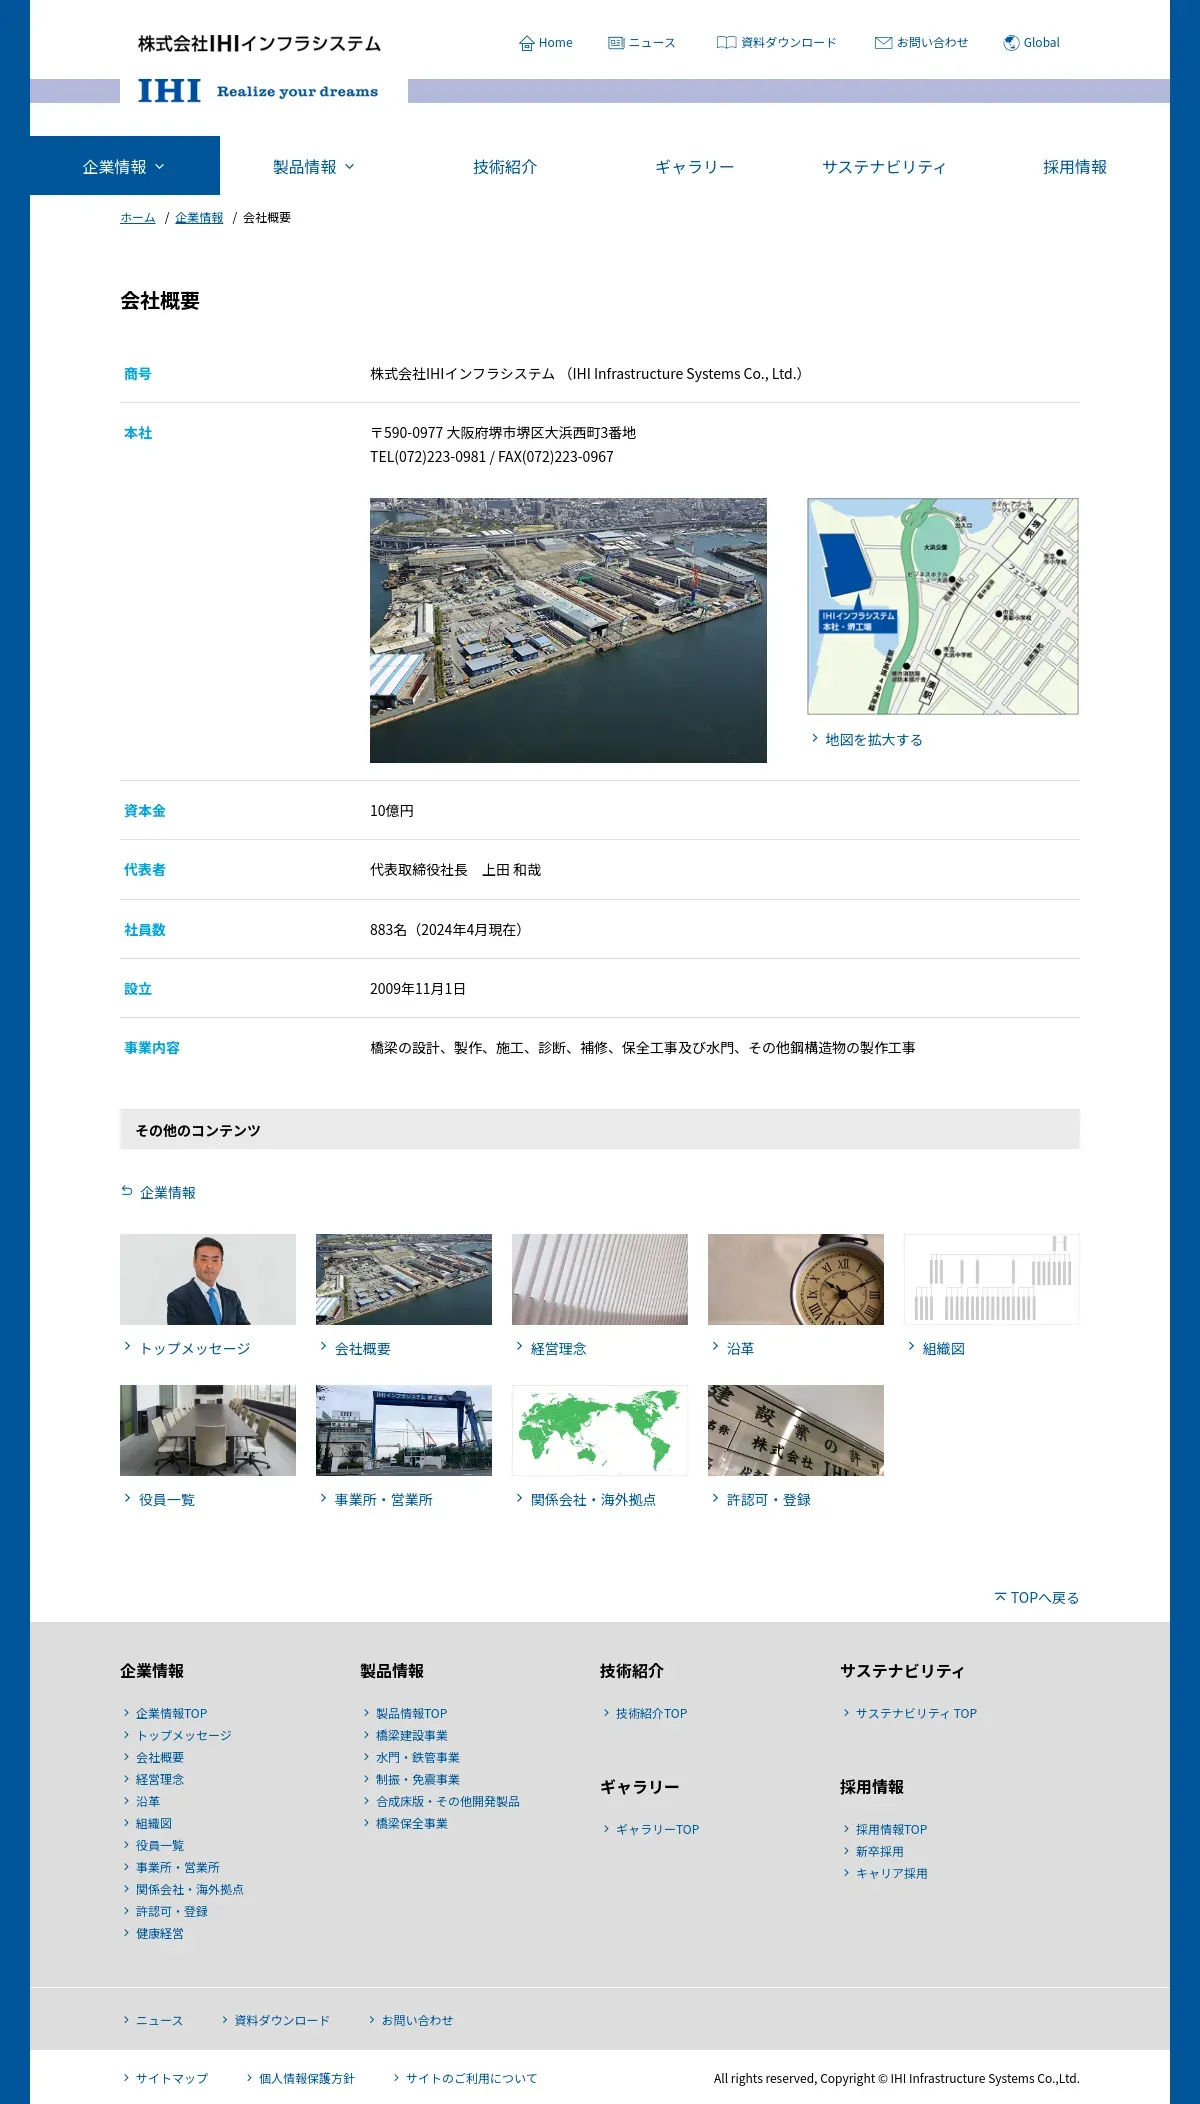Click the サイトマップ link
This screenshot has height=2104, width=1200.
[x=171, y=2078]
